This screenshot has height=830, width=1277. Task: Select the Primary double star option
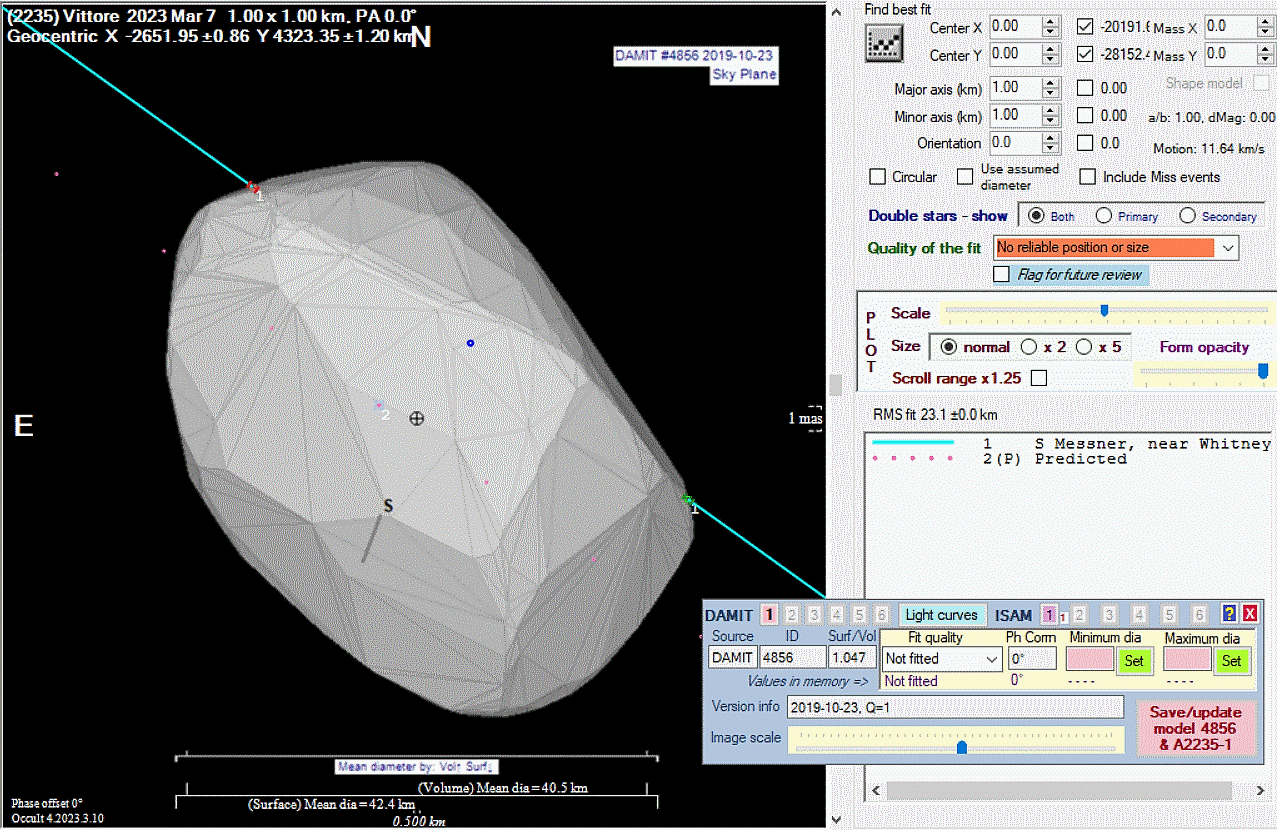(1104, 216)
